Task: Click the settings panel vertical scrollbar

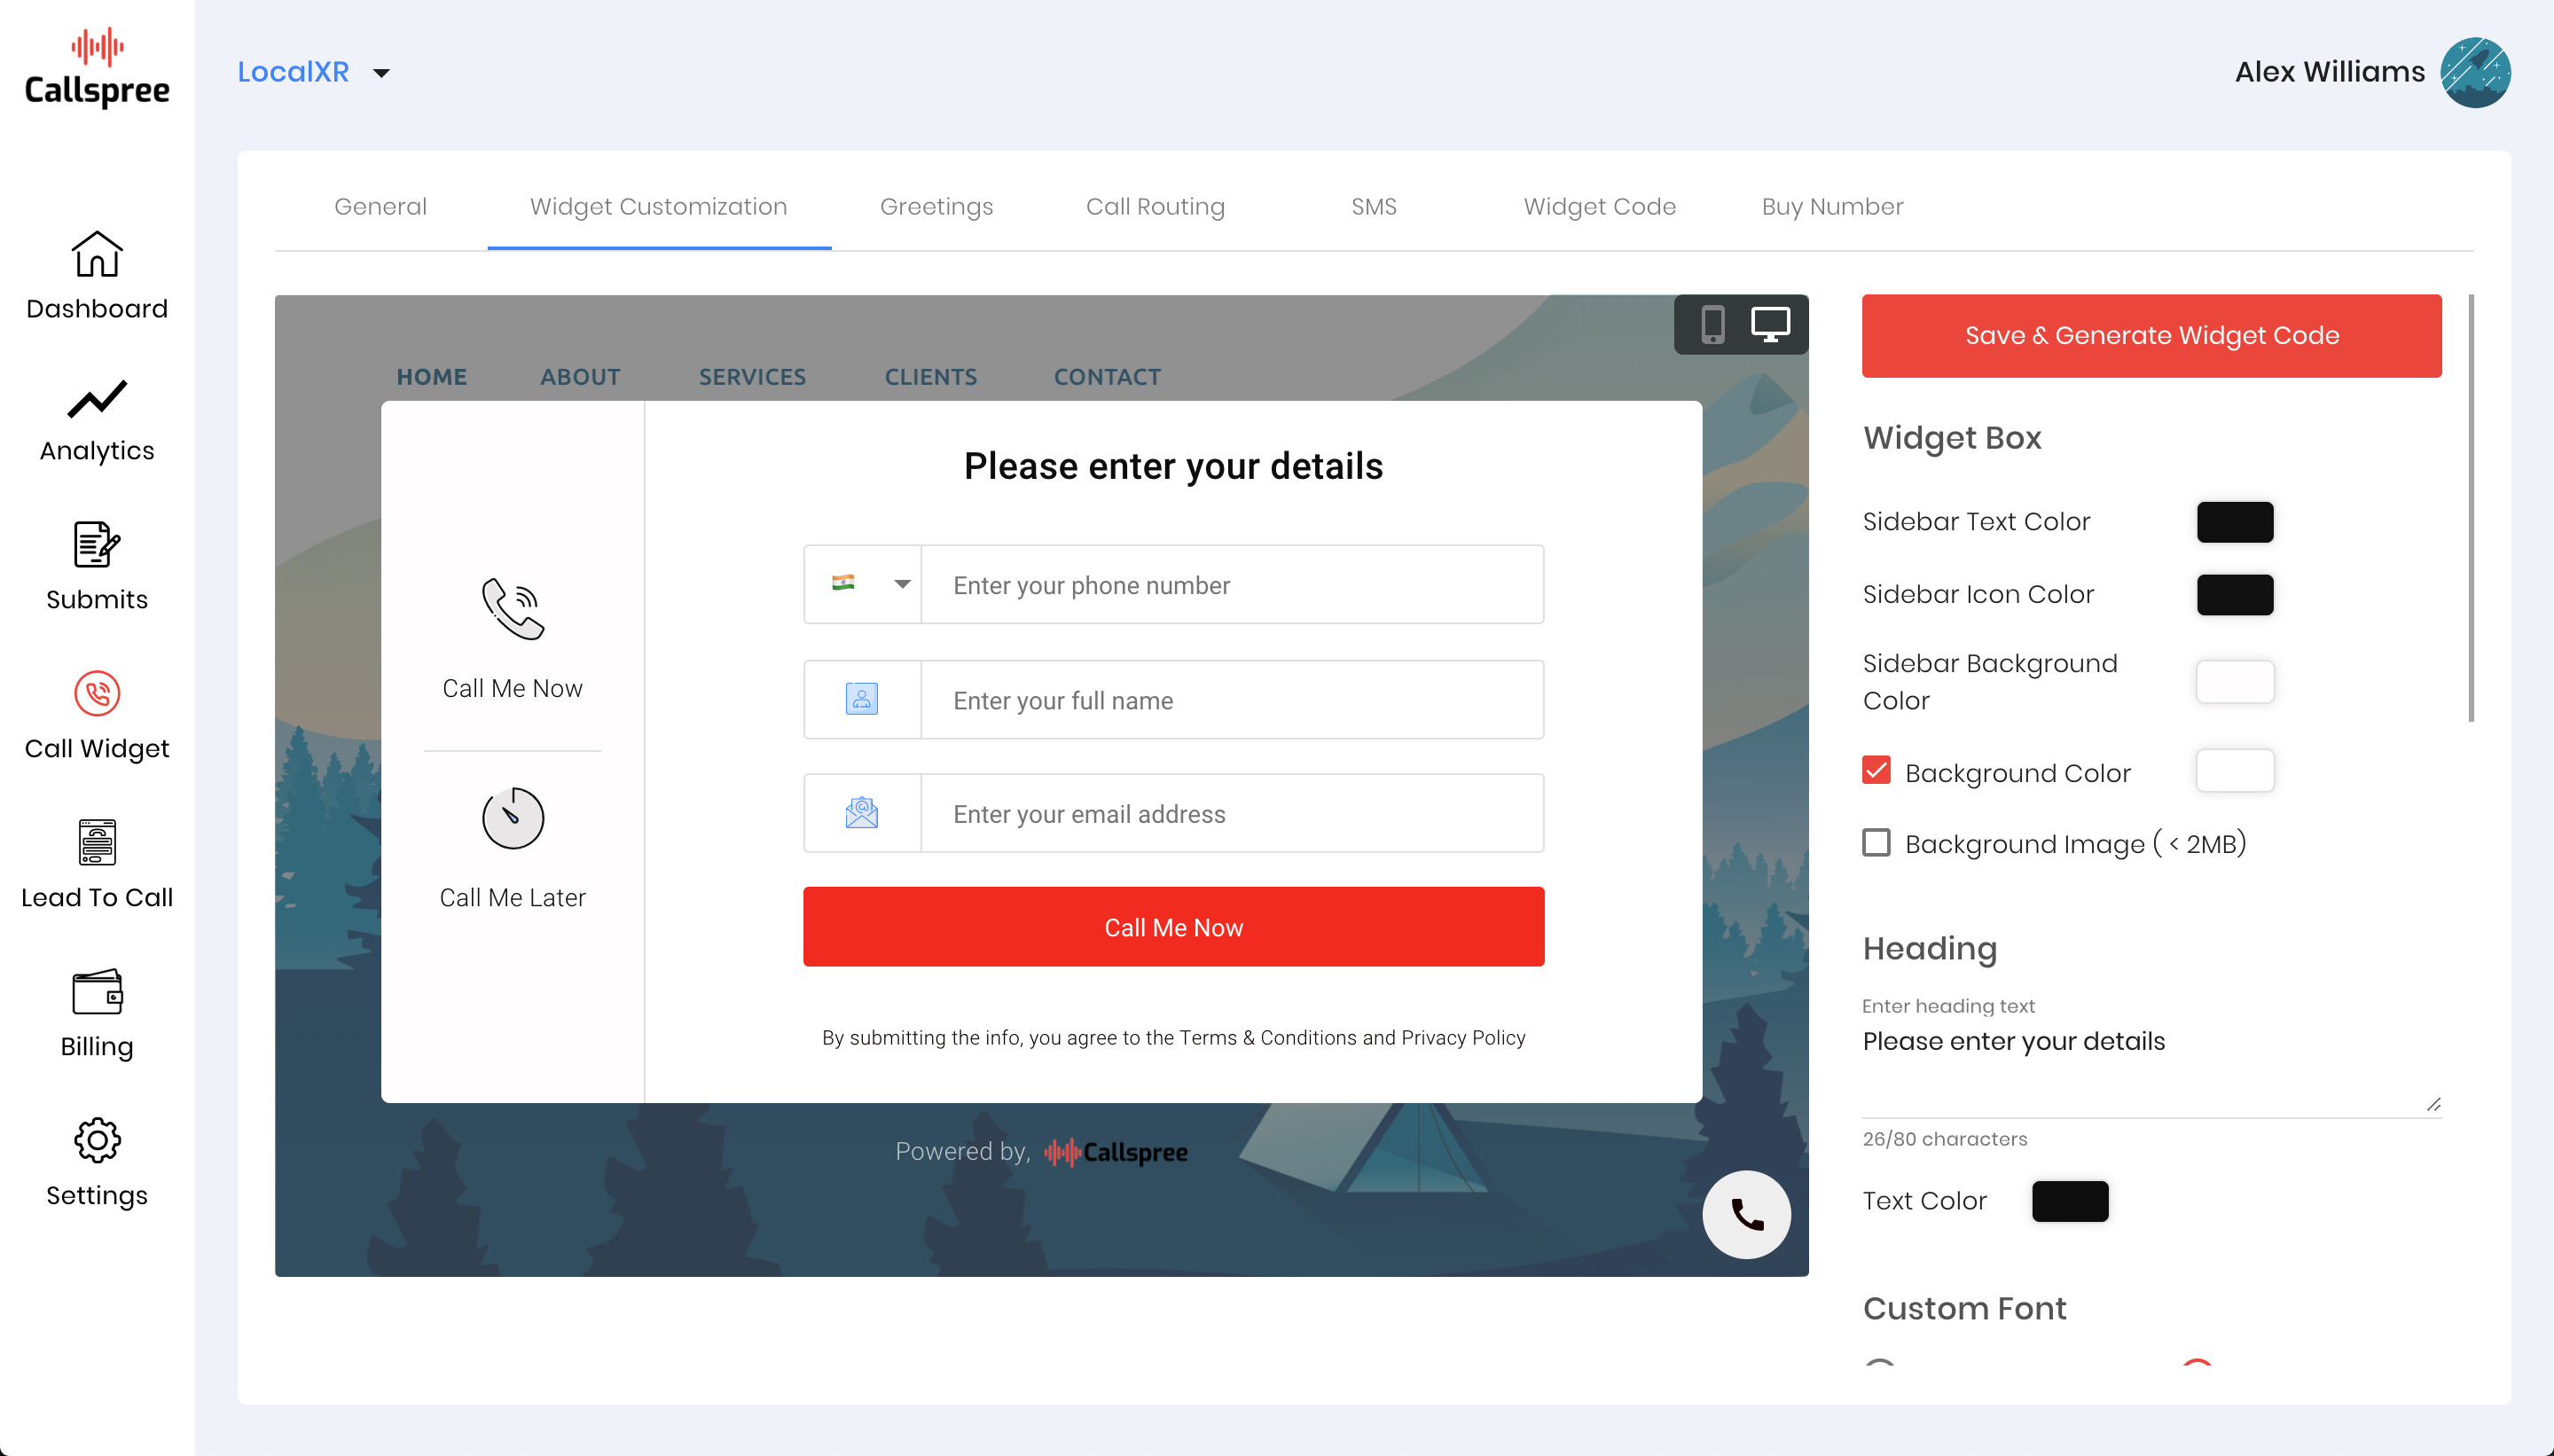Action: pos(2471,508)
